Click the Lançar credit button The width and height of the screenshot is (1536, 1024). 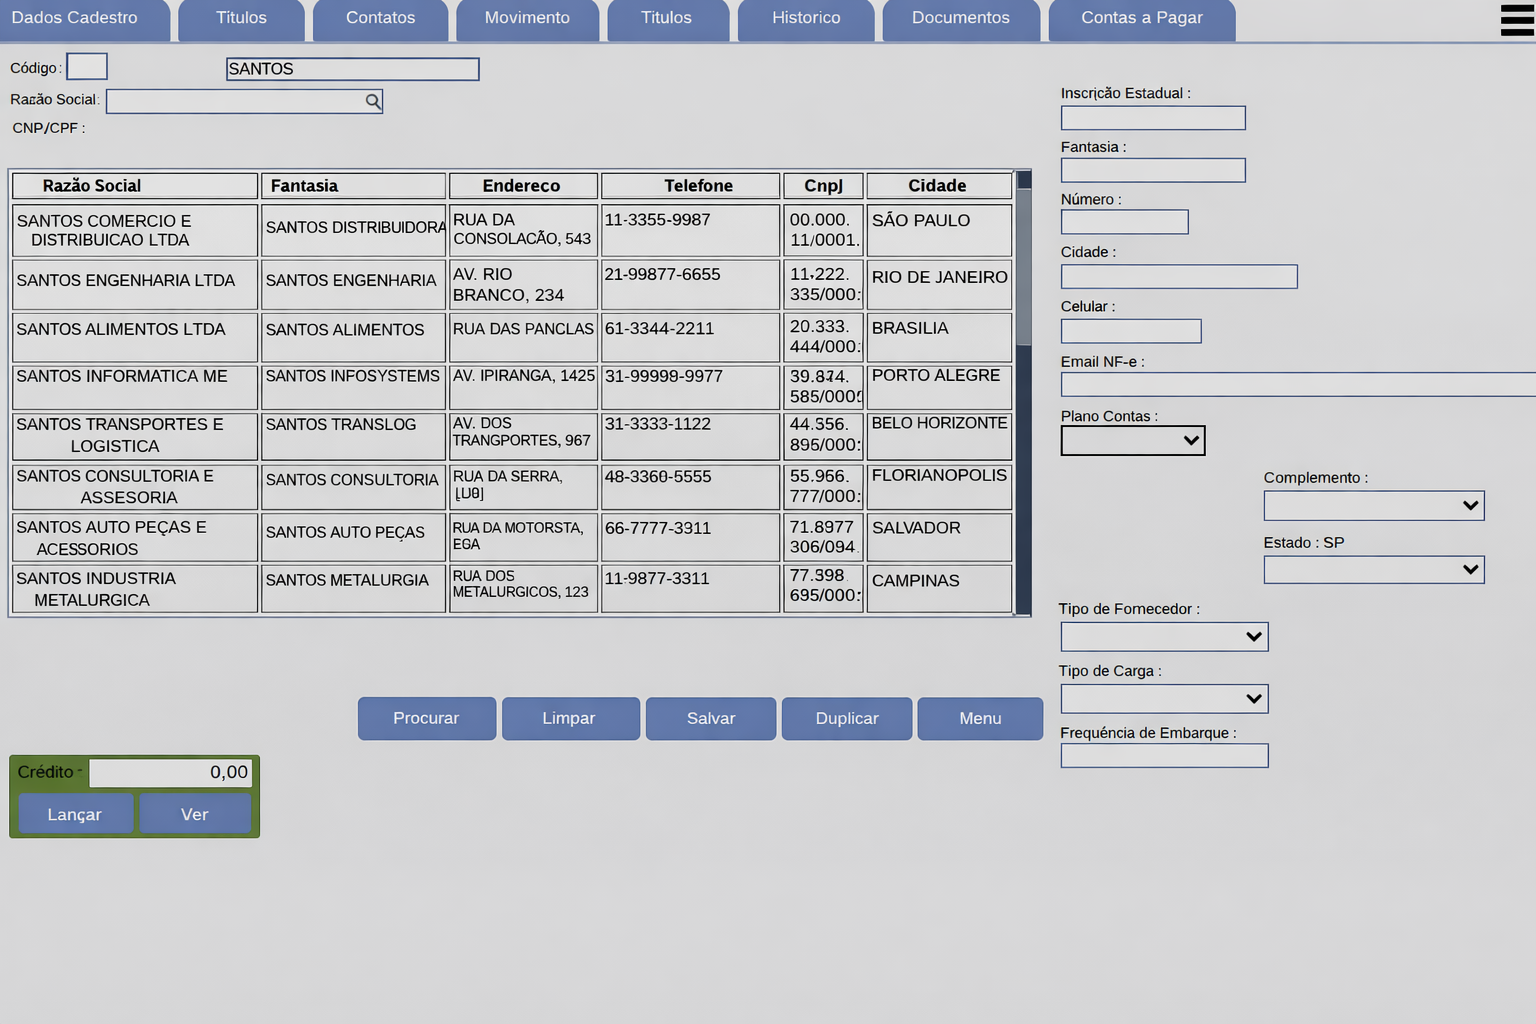click(x=74, y=814)
